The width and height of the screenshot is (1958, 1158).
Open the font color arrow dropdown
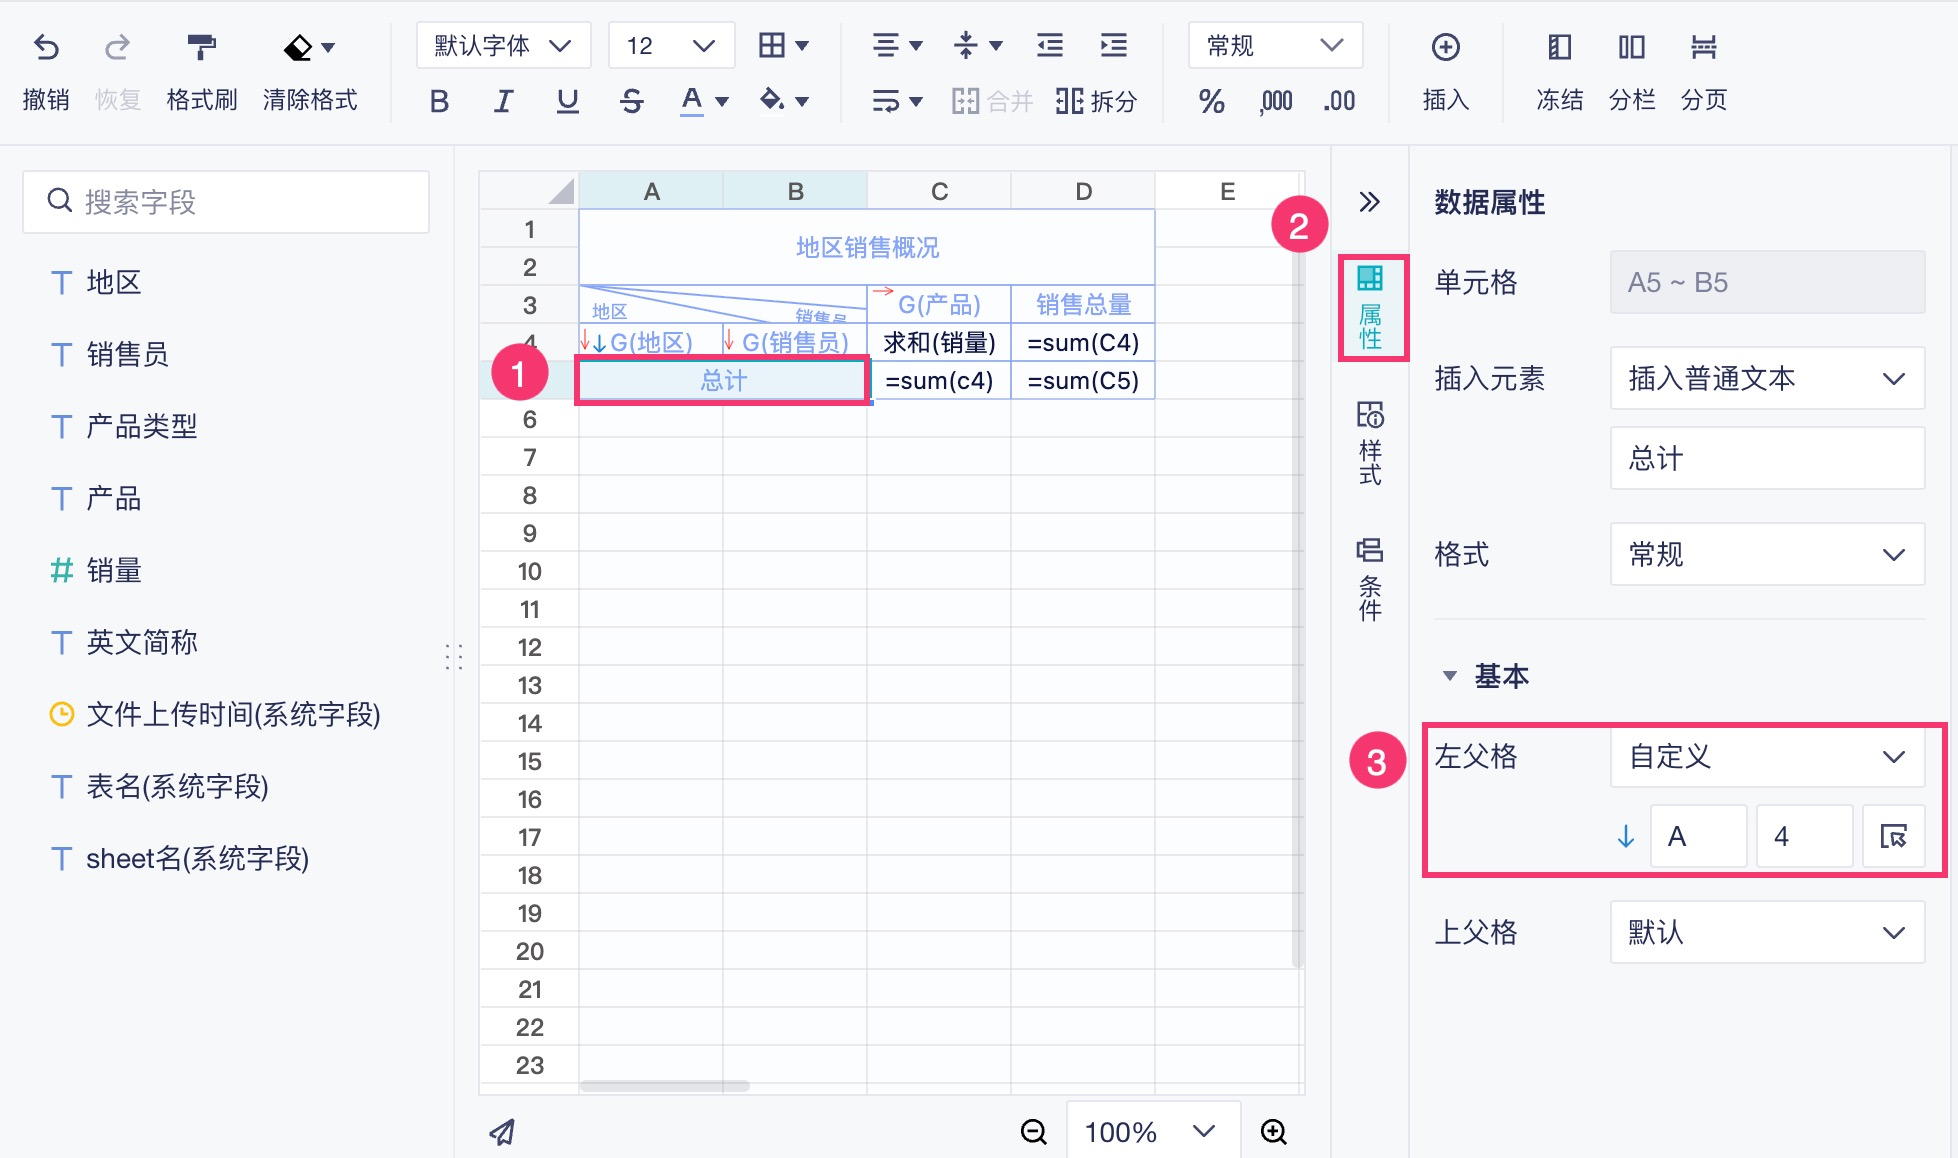(722, 101)
